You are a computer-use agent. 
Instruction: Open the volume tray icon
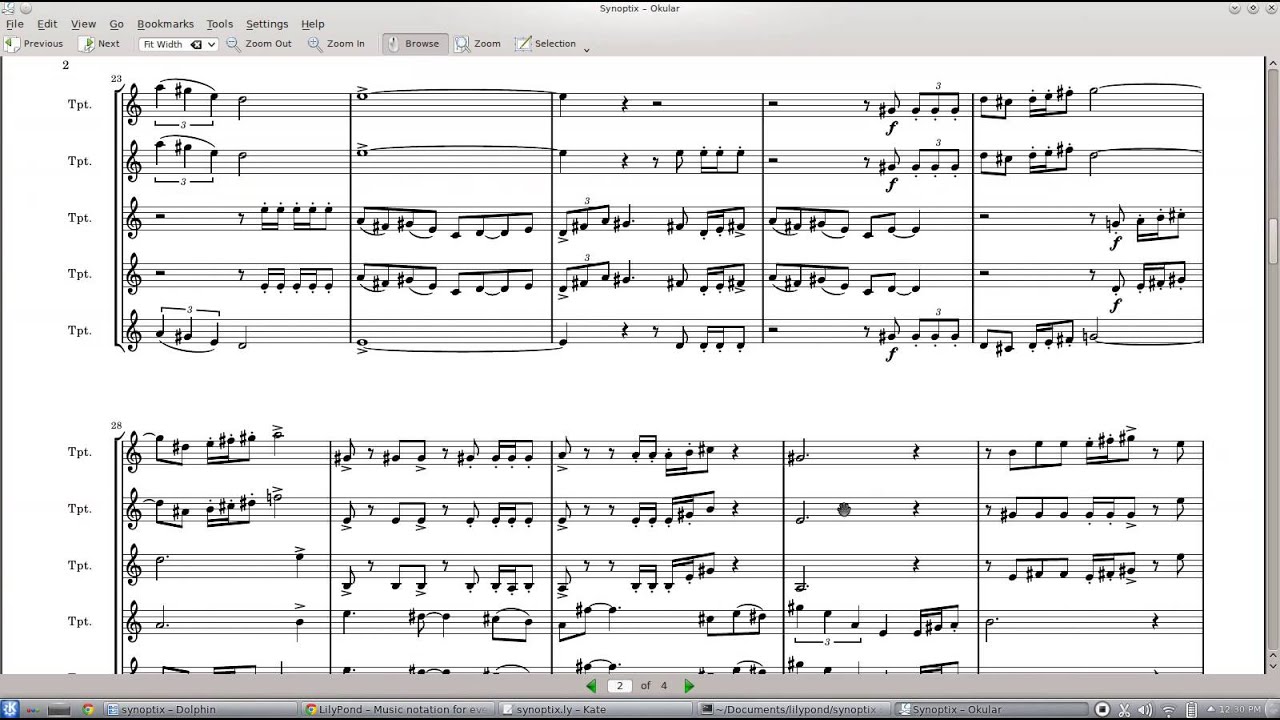tap(1146, 709)
